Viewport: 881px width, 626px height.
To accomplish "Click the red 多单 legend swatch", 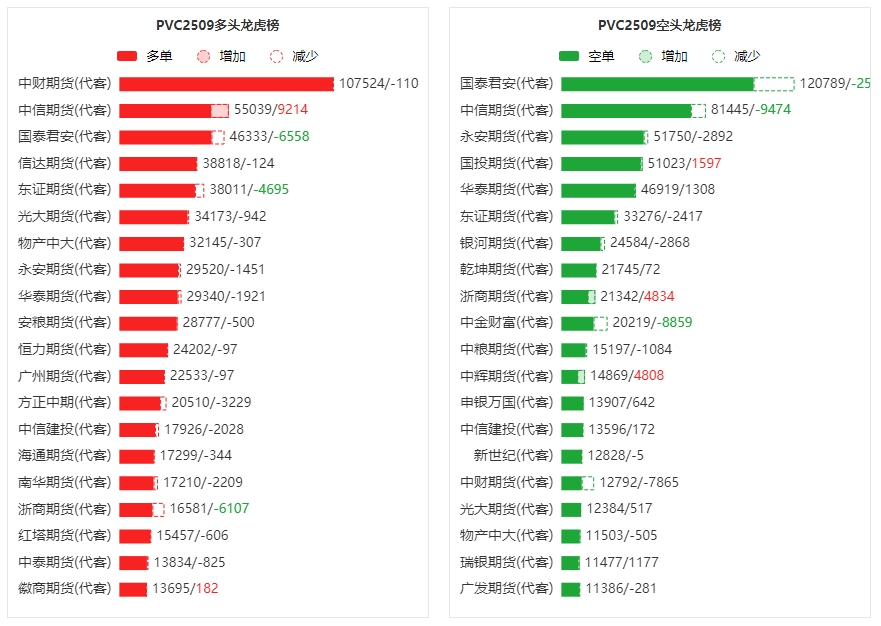I will click(x=127, y=57).
